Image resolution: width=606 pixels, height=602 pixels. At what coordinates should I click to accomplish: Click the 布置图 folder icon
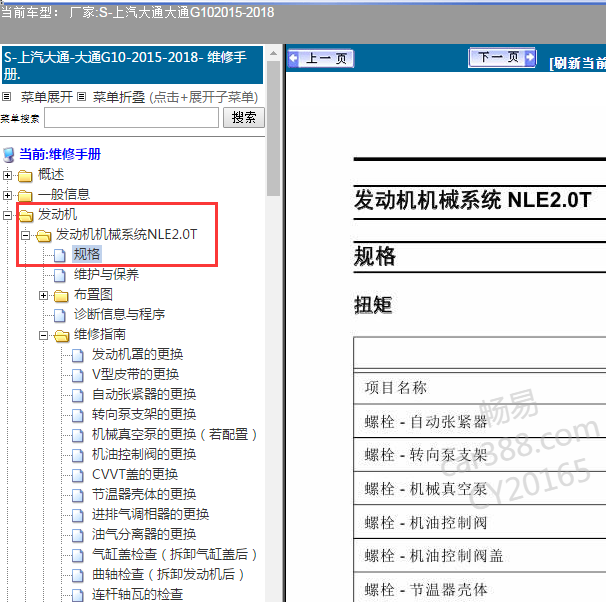point(61,296)
